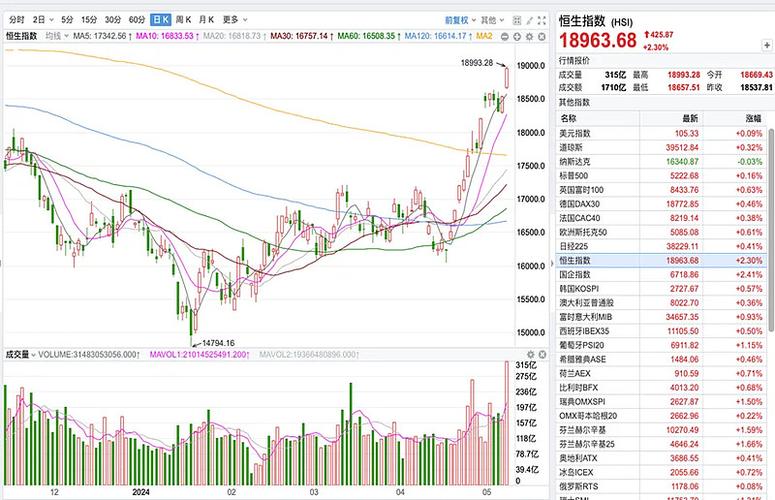Screen dimensions: 775x500
Task: Click the 14794.16 low price marker on chart
Action: point(218,343)
